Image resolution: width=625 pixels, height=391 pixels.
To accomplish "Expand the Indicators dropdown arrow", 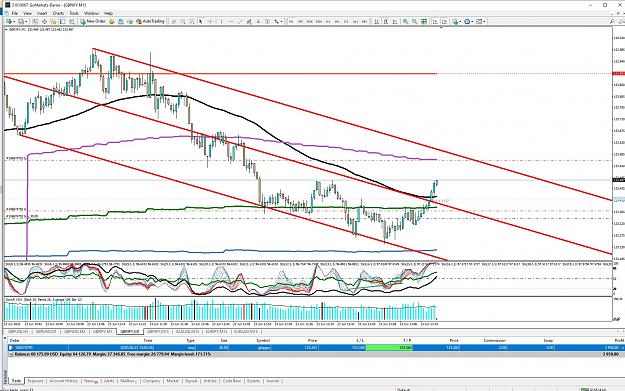I will click(x=460, y=22).
